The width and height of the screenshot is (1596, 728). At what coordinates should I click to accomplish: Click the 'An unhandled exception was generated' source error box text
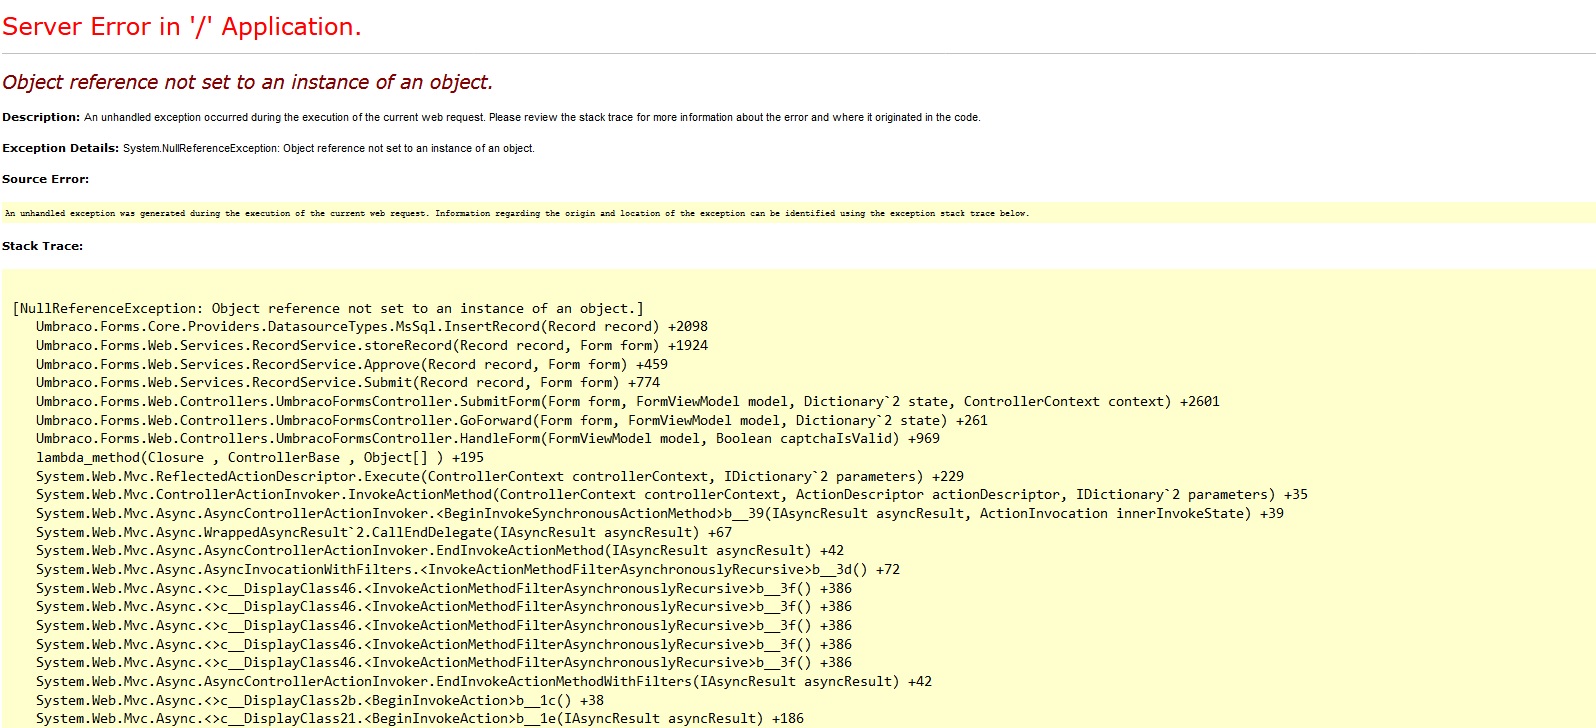pyautogui.click(x=516, y=213)
